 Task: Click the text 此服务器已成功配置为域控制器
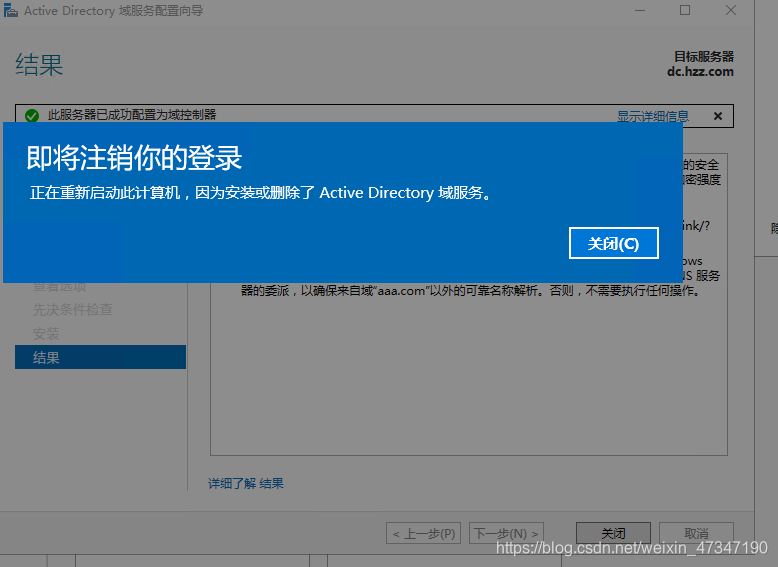pyautogui.click(x=132, y=115)
